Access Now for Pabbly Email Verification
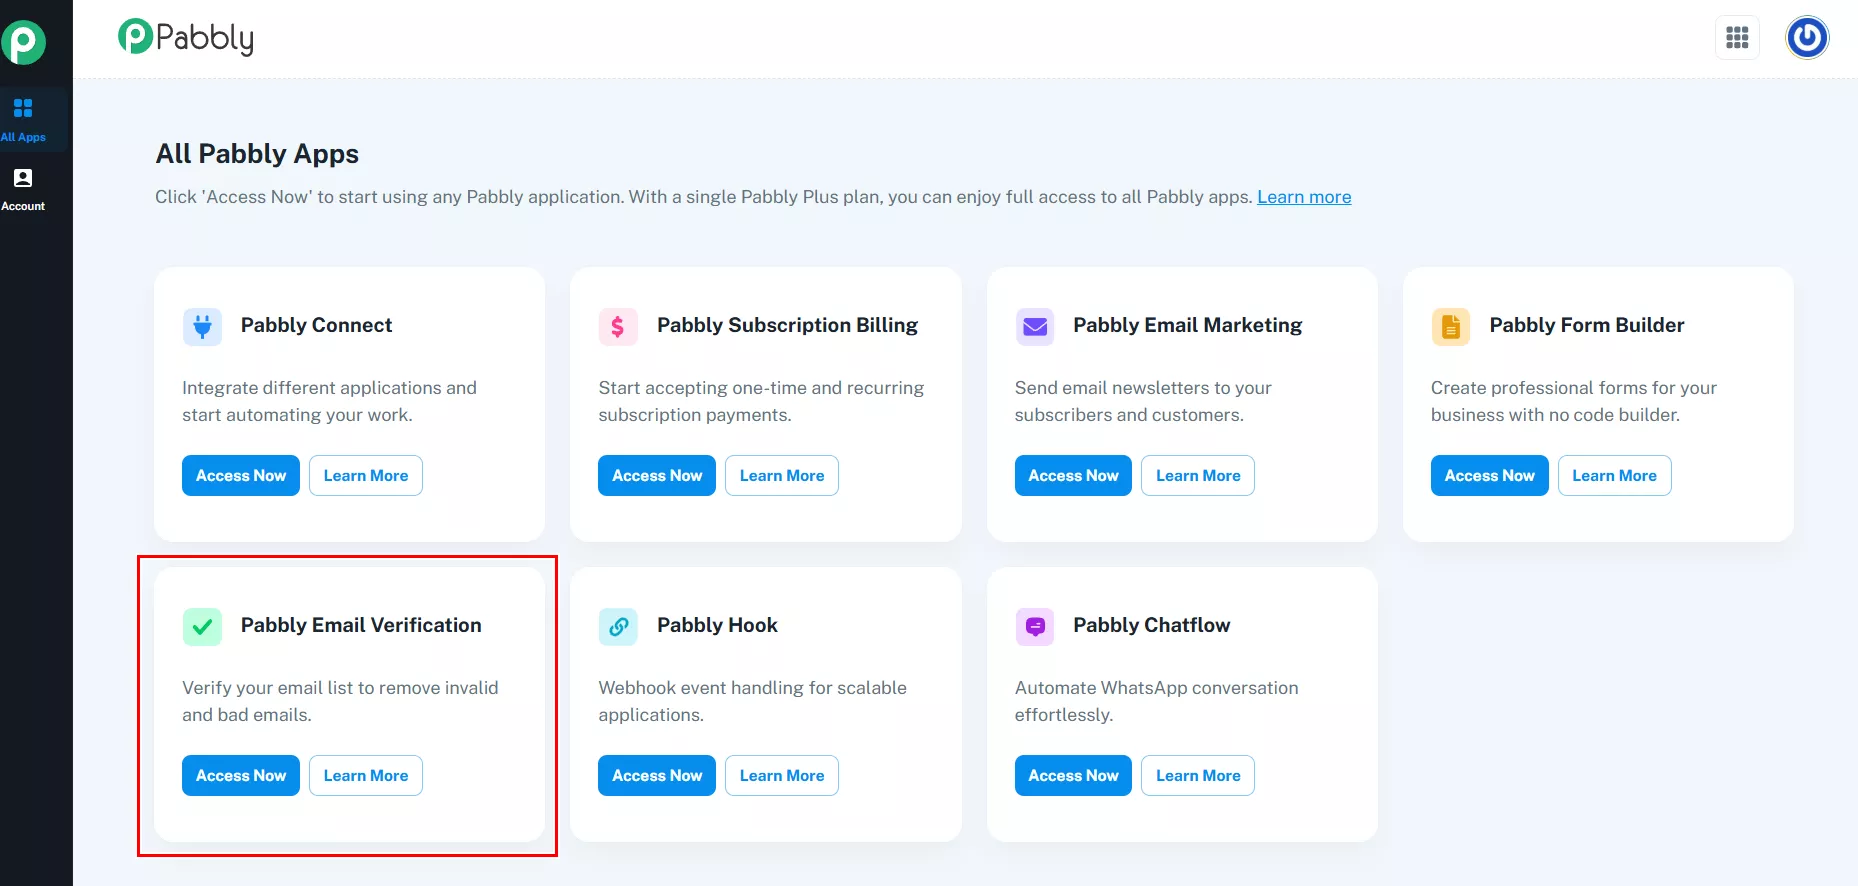Viewport: 1858px width, 886px height. pyautogui.click(x=241, y=775)
